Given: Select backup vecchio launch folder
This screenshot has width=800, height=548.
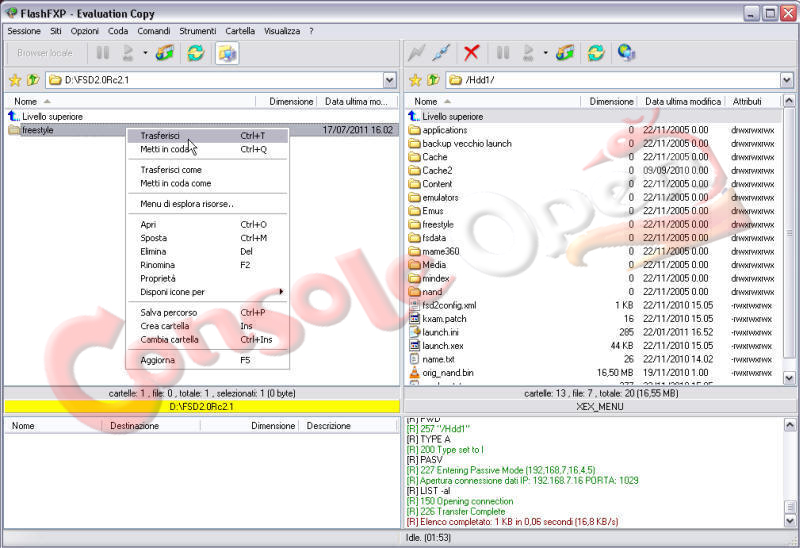Looking at the screenshot, I should [x=460, y=143].
